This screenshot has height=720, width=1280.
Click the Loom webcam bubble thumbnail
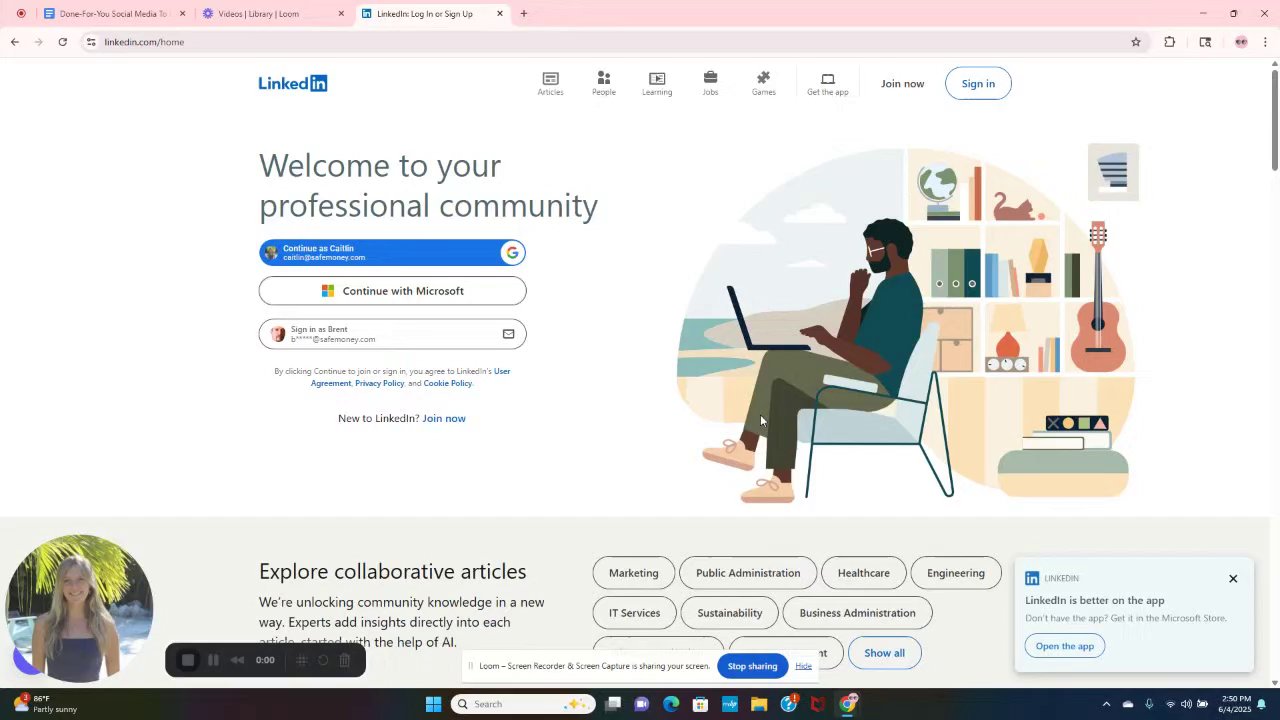[79, 608]
